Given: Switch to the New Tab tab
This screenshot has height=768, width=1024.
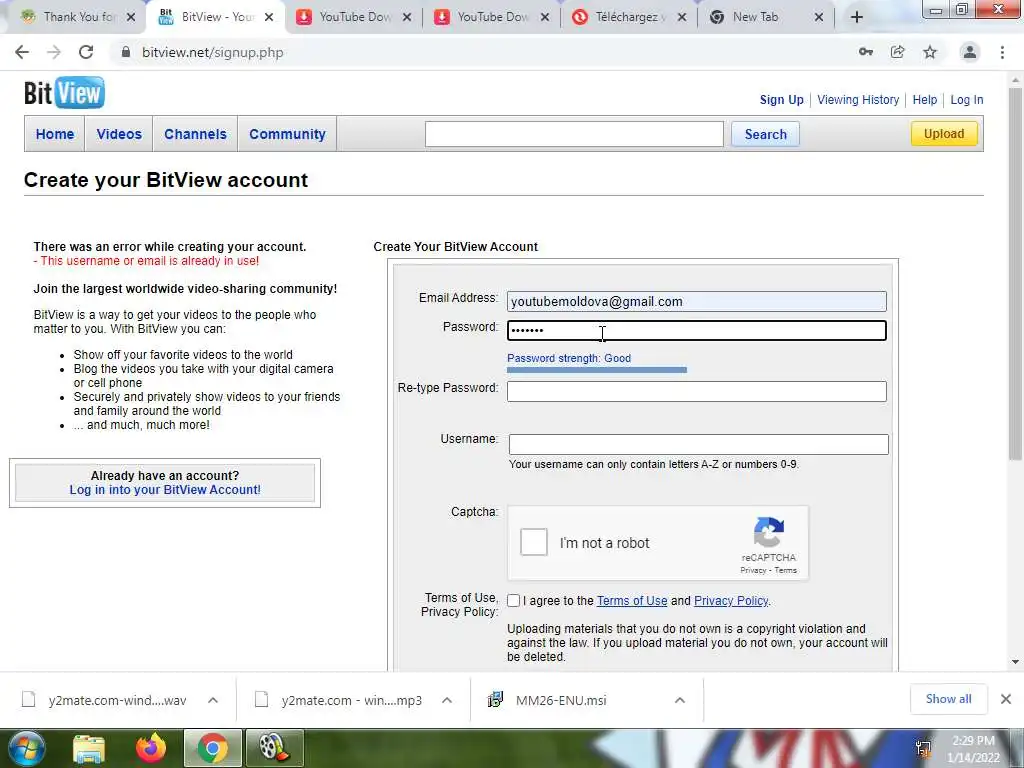Looking at the screenshot, I should [756, 18].
